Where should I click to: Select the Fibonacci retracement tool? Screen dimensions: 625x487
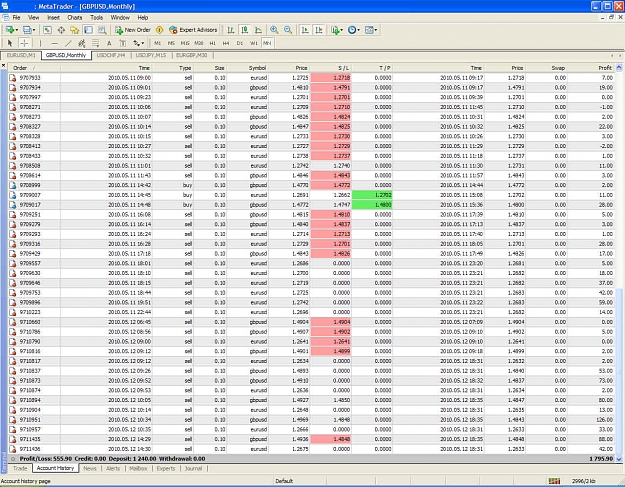coord(95,43)
